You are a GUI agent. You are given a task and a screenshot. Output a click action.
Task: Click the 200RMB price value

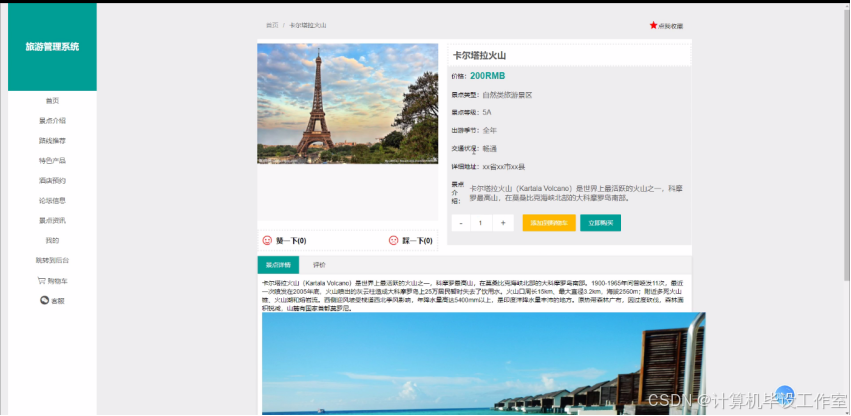[x=487, y=76]
